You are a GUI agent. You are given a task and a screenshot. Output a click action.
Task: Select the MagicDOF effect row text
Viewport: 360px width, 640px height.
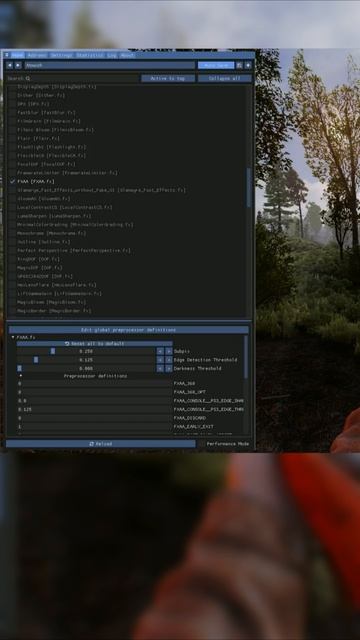coord(40,267)
